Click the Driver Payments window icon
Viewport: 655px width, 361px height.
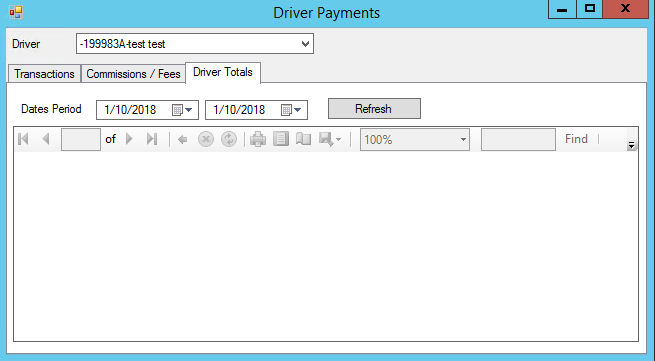pos(16,13)
